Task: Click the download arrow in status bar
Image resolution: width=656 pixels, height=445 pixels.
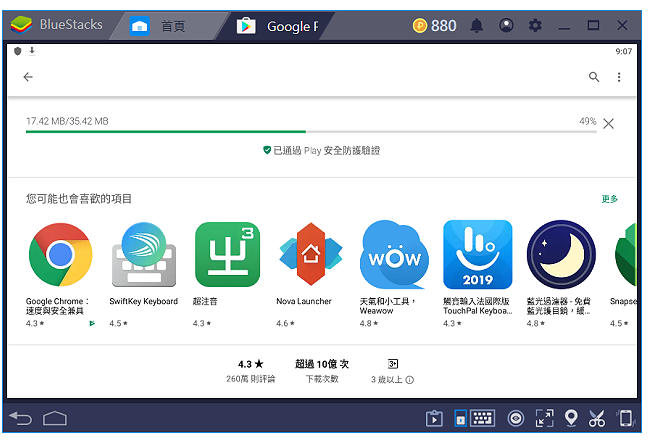Action: [x=32, y=51]
